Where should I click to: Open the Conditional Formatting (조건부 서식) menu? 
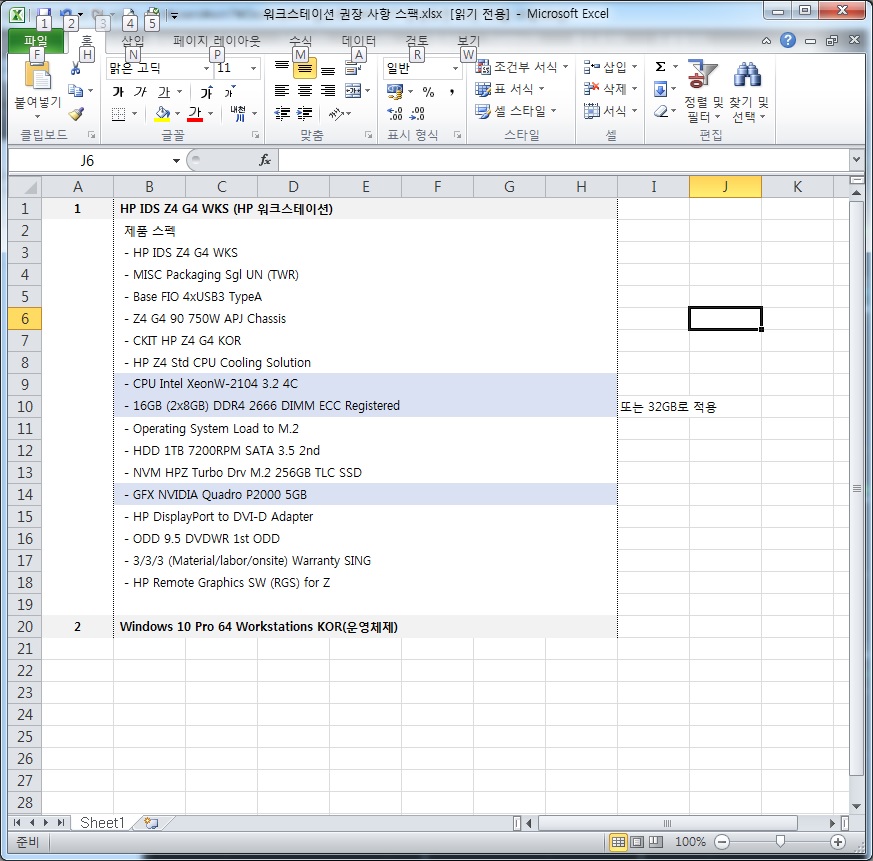tap(522, 67)
